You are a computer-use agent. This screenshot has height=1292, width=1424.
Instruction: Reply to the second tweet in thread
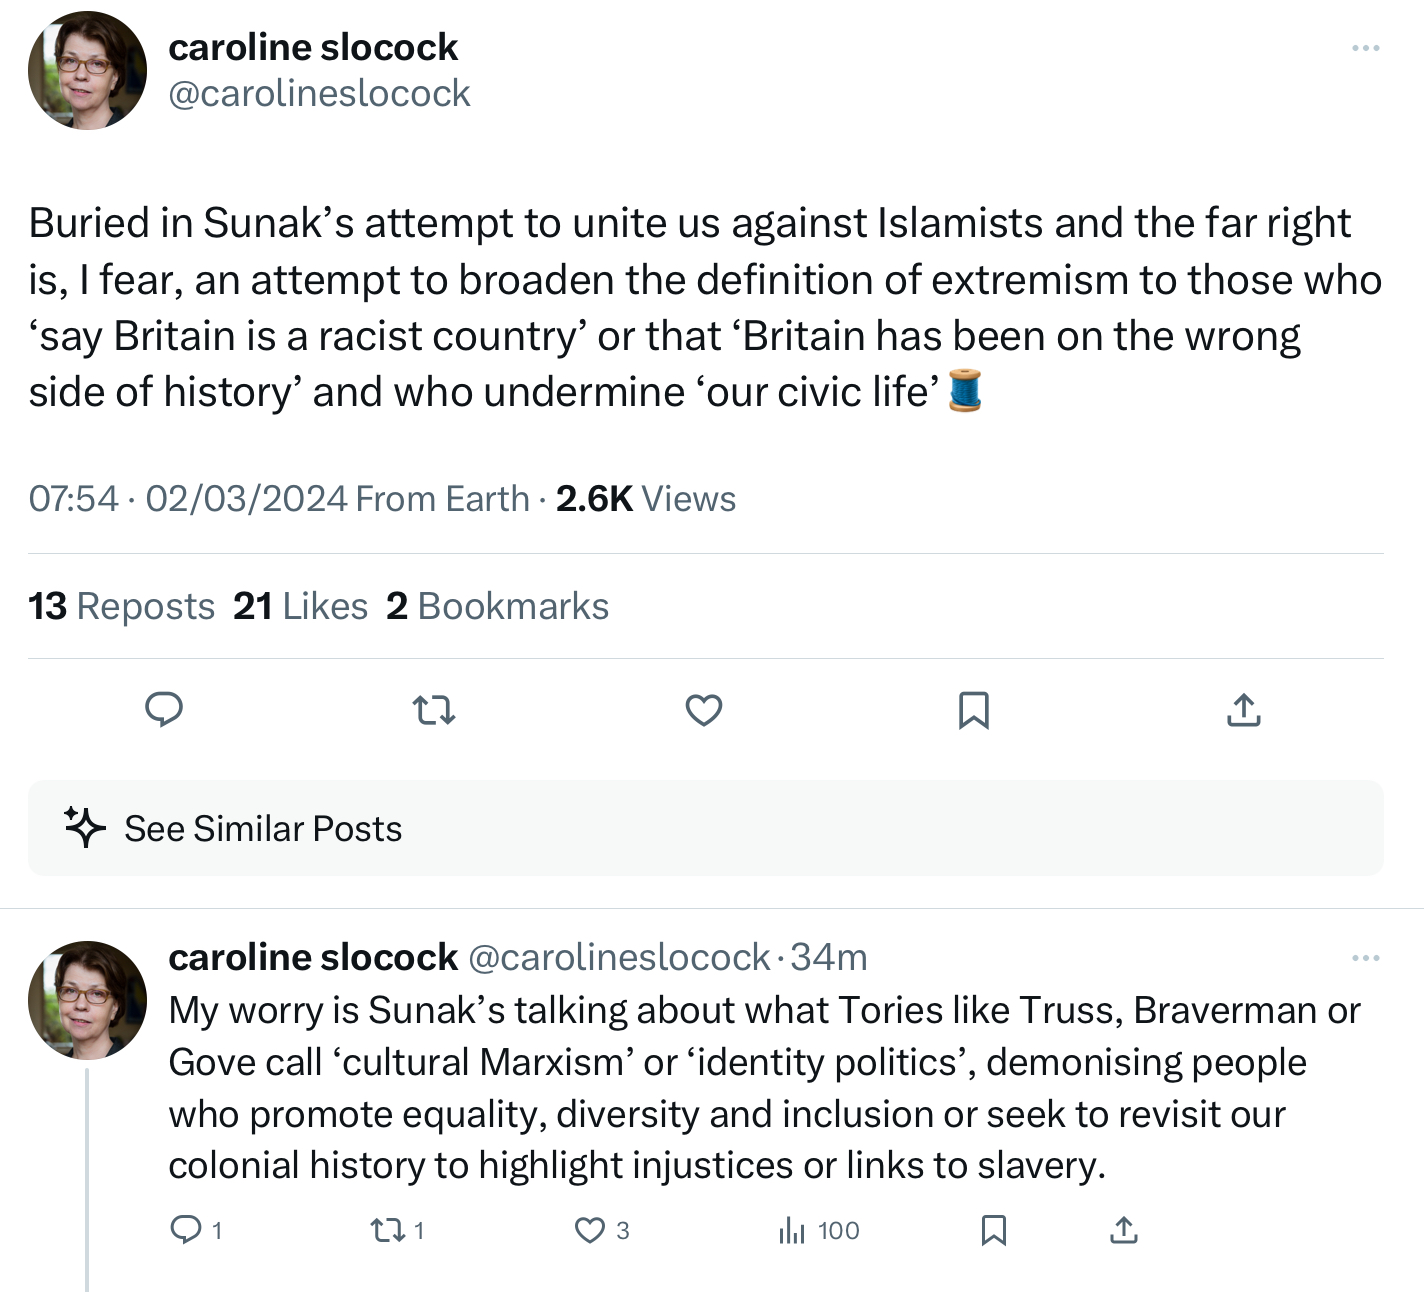(186, 1230)
